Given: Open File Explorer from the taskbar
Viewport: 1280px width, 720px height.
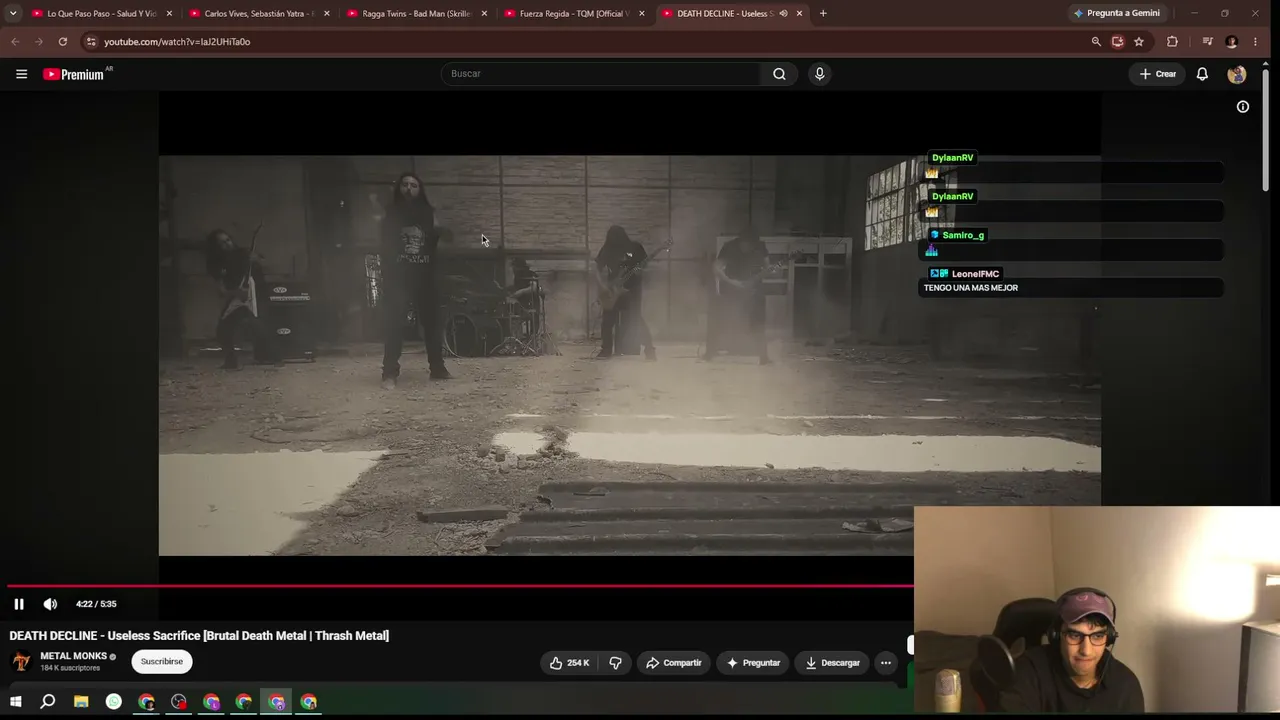Looking at the screenshot, I should [x=81, y=702].
